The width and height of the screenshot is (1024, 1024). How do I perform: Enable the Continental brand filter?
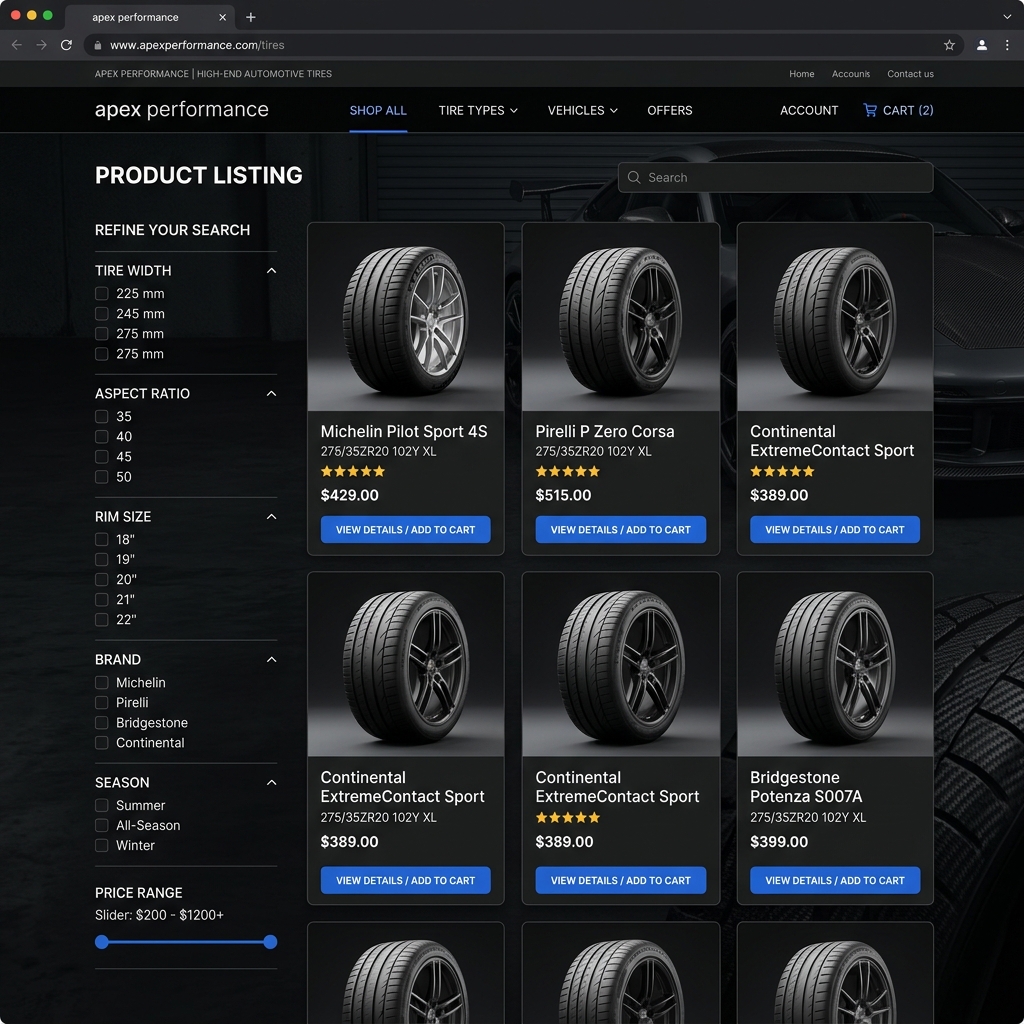pos(102,743)
